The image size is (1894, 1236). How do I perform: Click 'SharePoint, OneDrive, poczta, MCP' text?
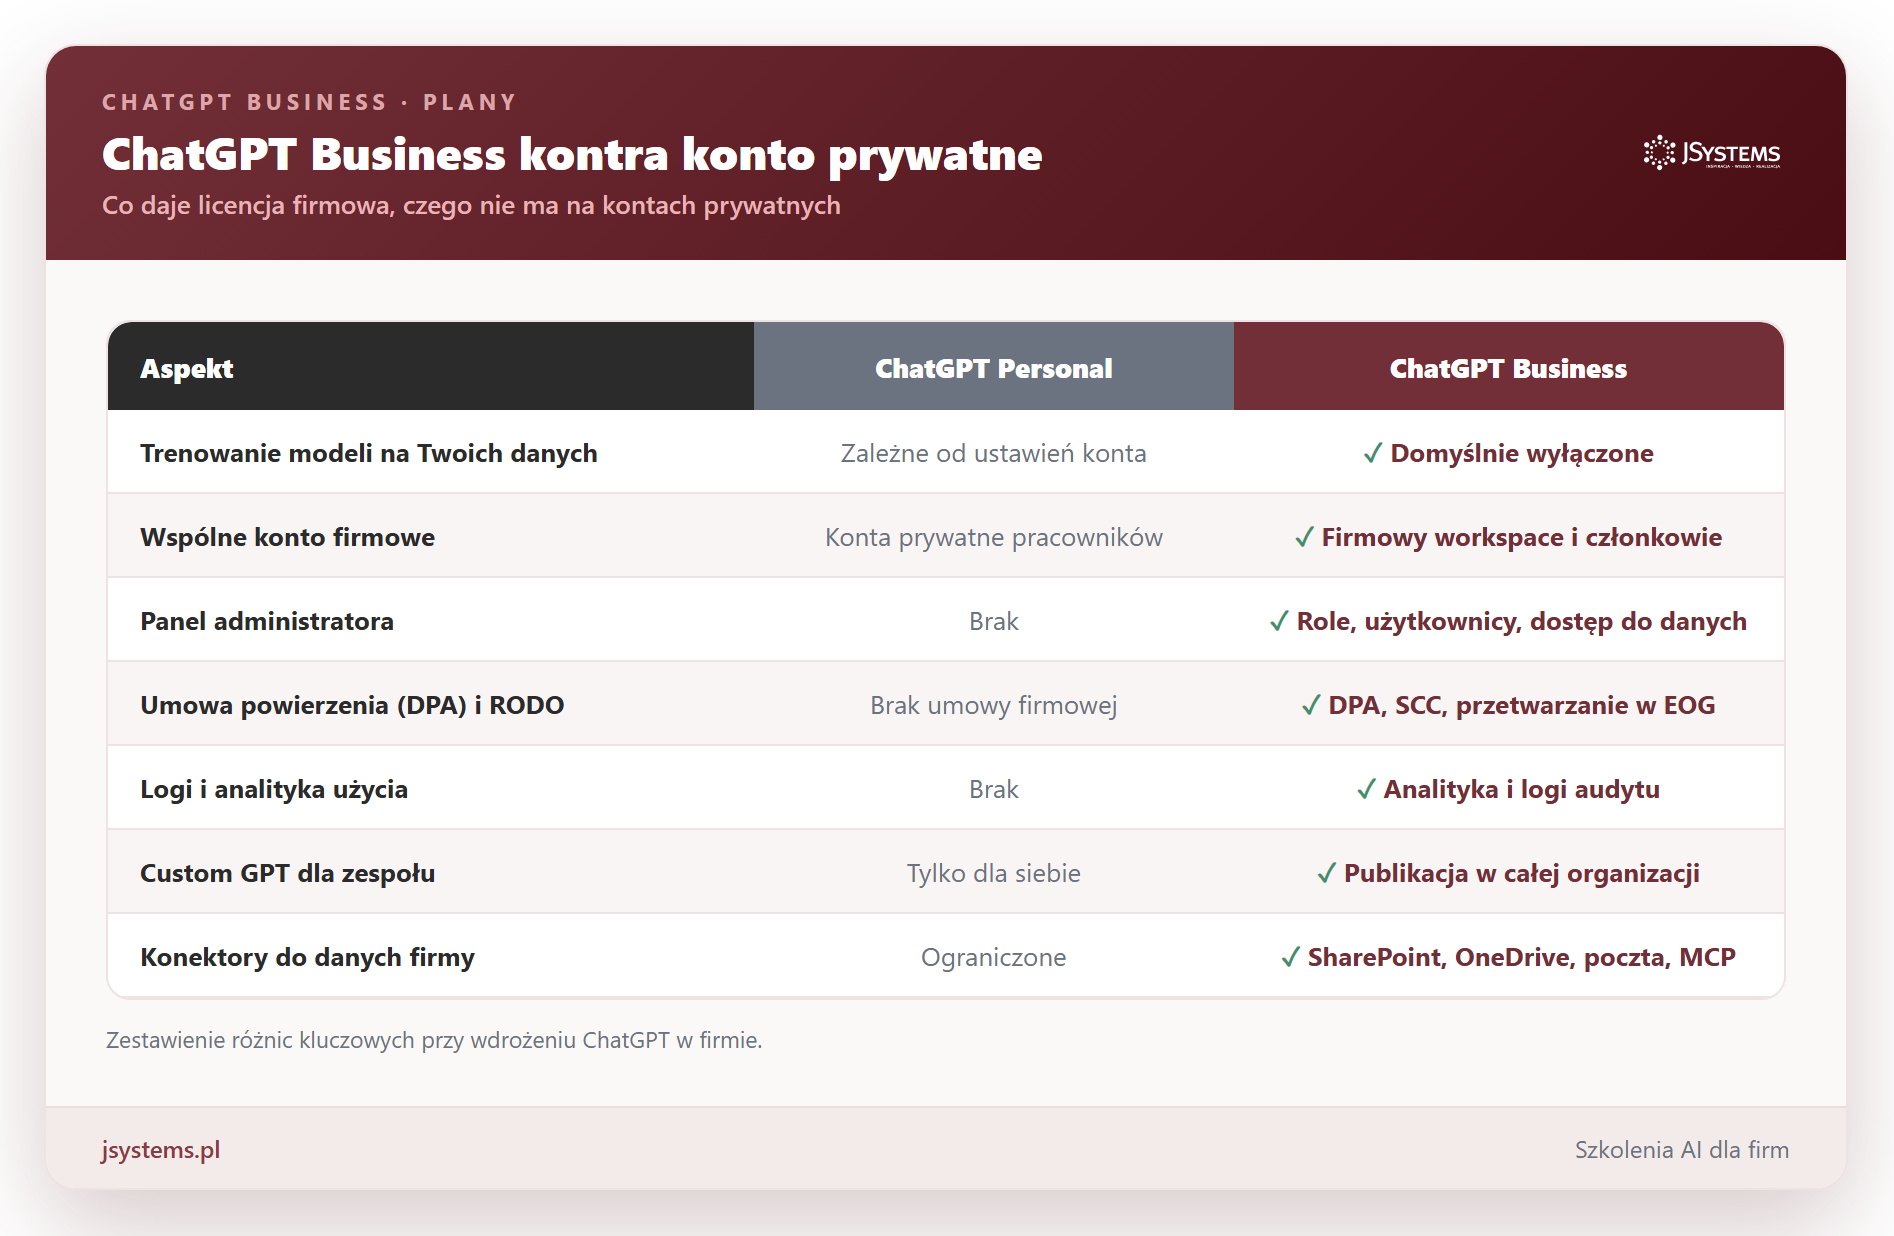click(x=1522, y=957)
